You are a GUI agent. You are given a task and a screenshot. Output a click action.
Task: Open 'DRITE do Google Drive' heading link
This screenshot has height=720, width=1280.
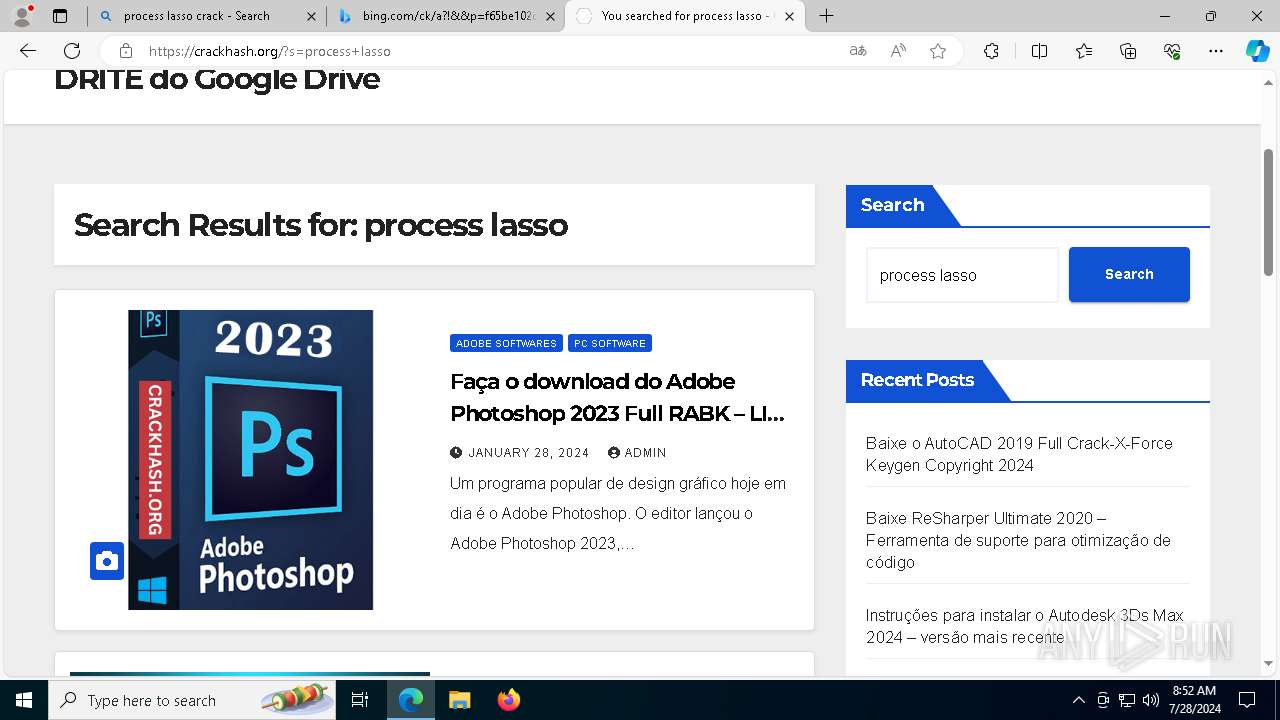pos(217,79)
